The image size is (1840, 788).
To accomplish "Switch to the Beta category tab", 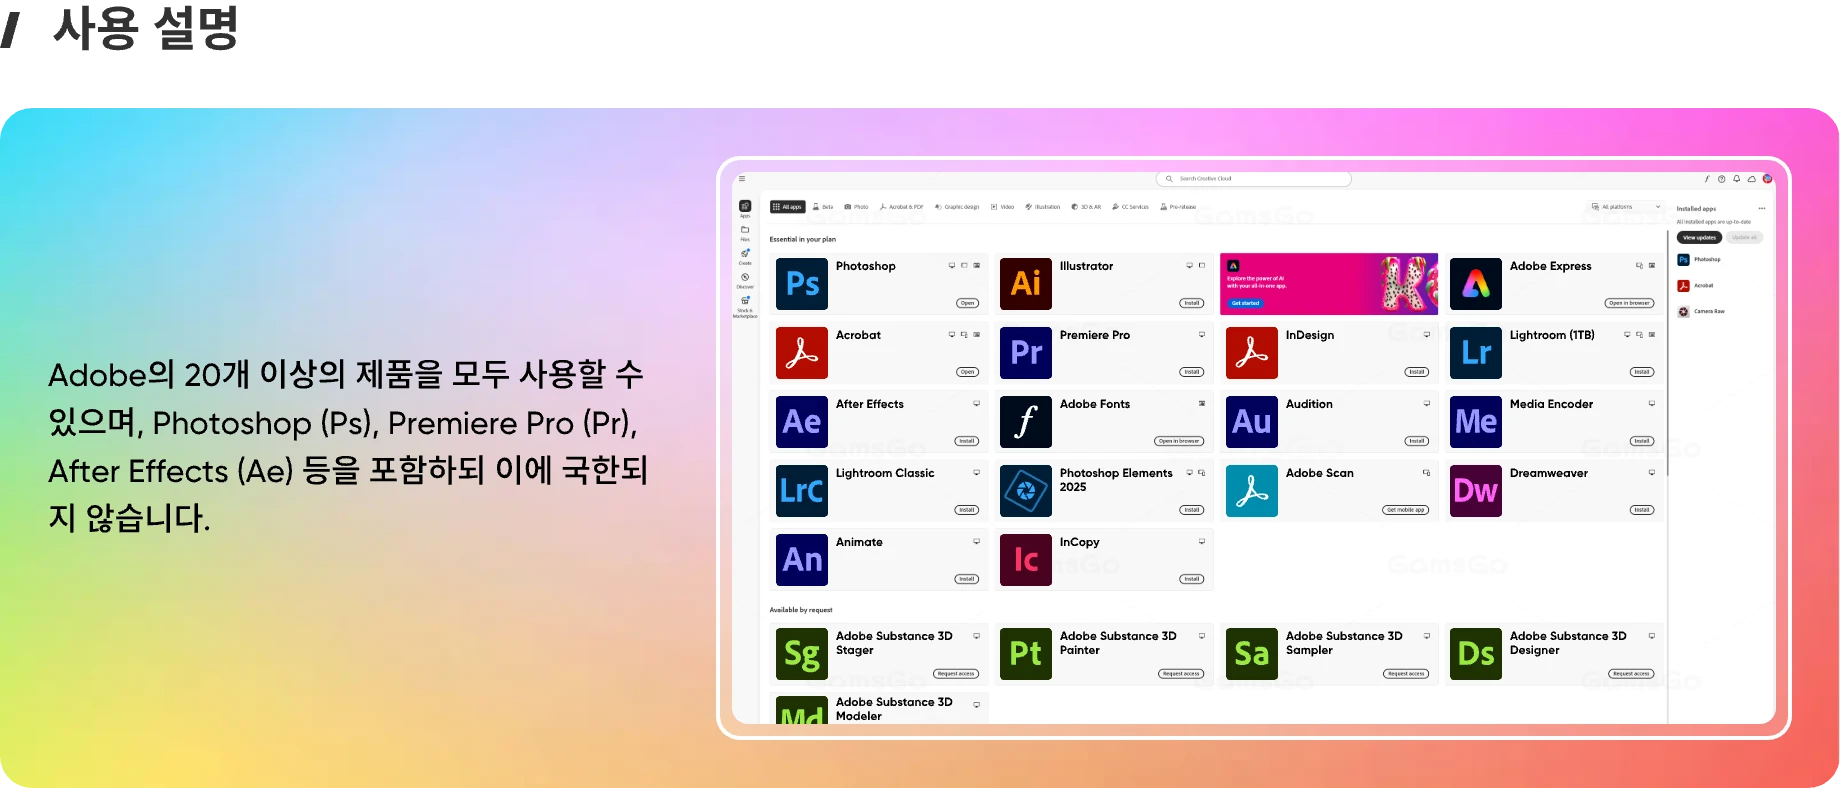I will coord(823,207).
